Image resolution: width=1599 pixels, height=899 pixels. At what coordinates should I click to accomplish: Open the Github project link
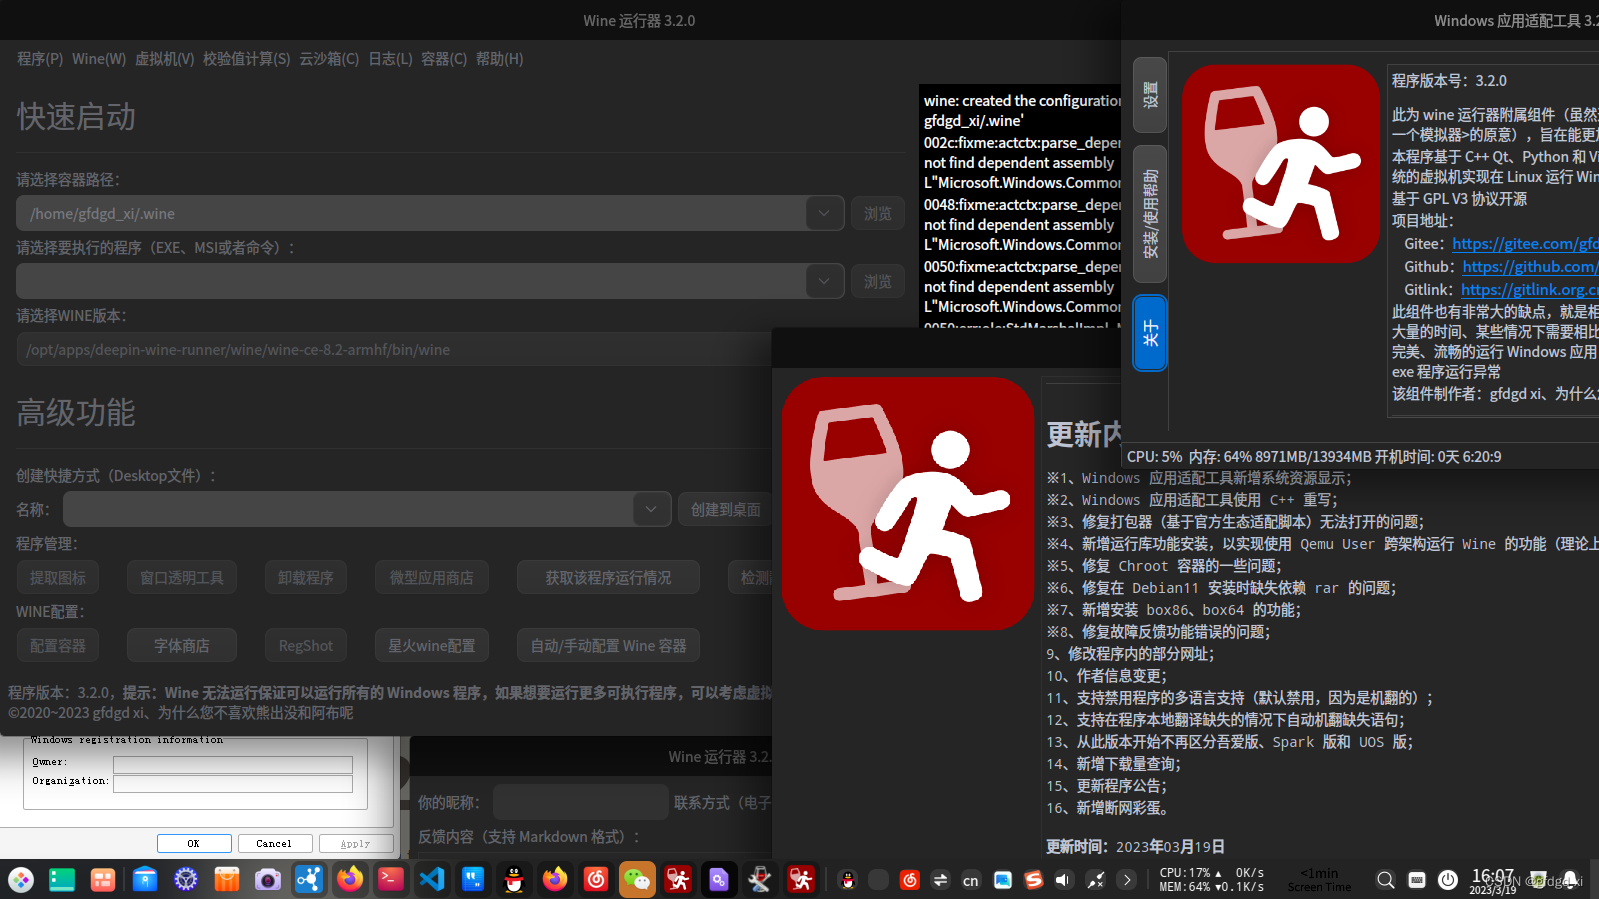pos(1530,266)
